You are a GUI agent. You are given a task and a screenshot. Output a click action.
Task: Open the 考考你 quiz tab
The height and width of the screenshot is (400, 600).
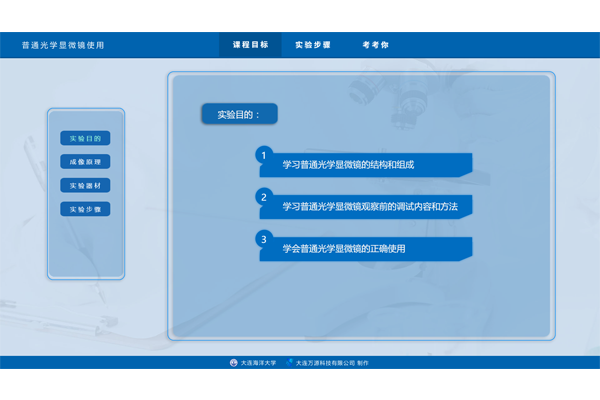(375, 45)
